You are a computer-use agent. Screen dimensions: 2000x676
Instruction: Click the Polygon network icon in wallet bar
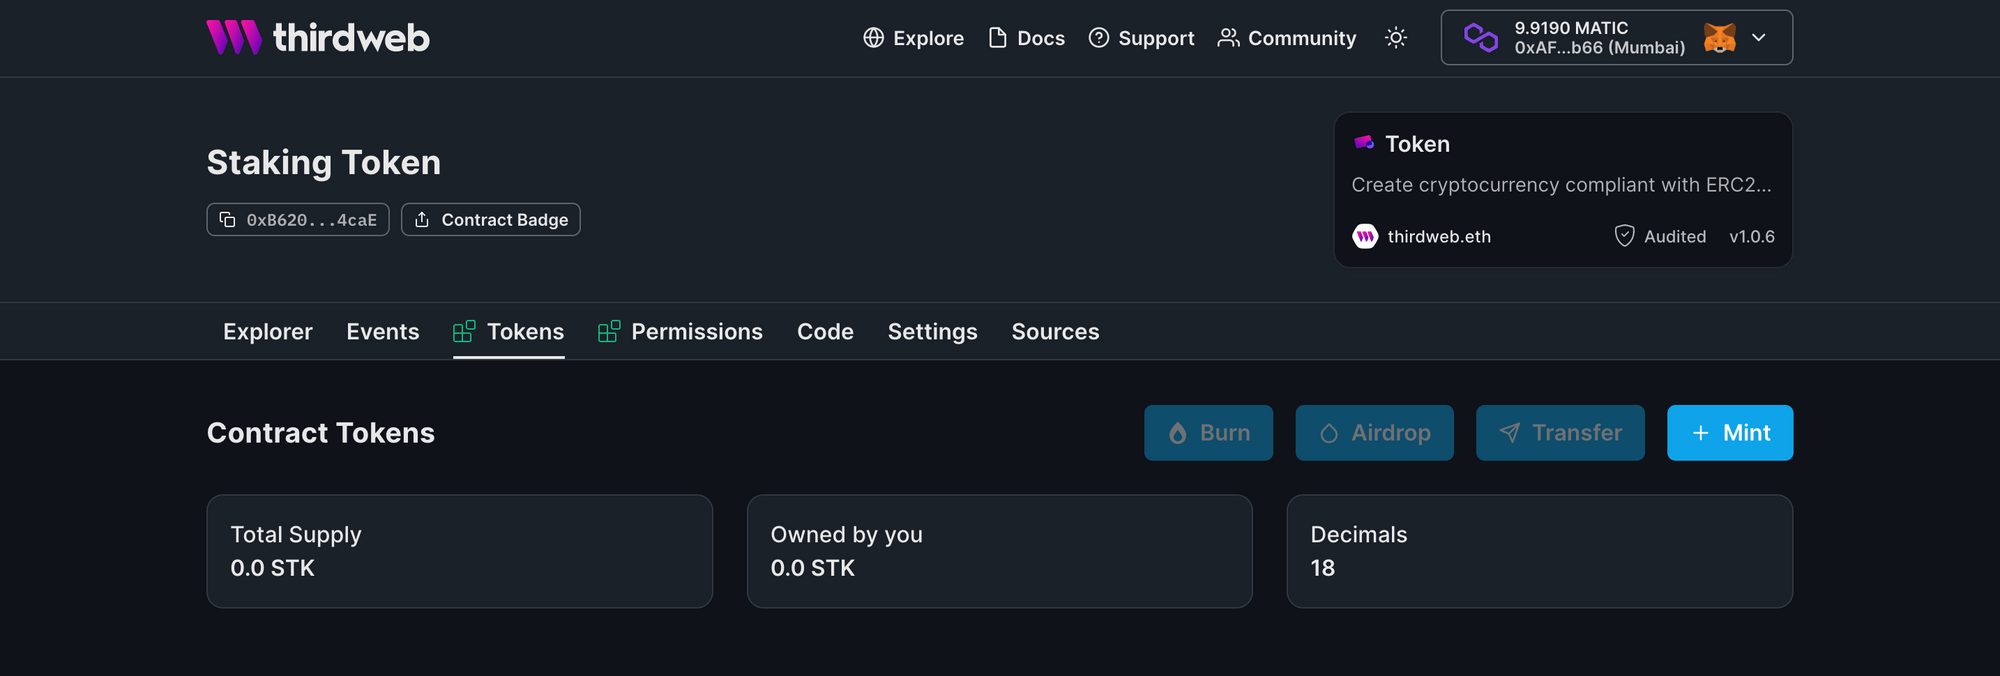1483,37
